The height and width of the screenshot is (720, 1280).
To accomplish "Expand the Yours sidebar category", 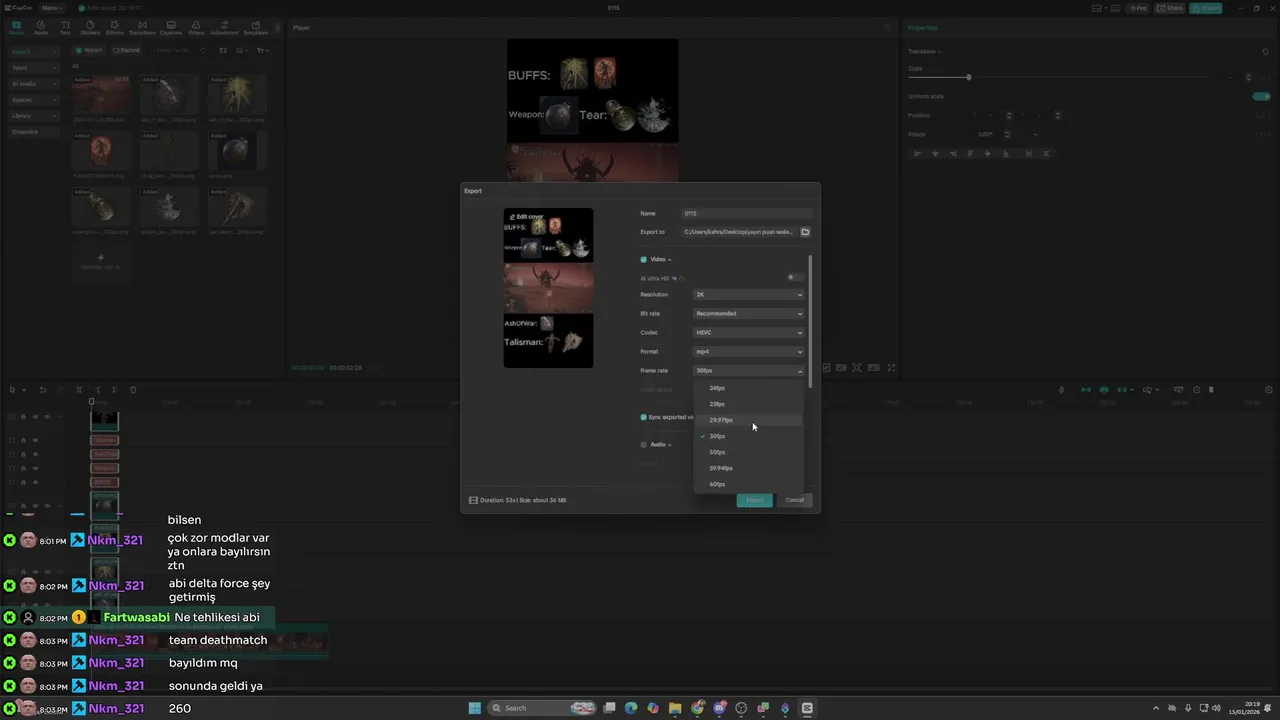I will 33,68.
